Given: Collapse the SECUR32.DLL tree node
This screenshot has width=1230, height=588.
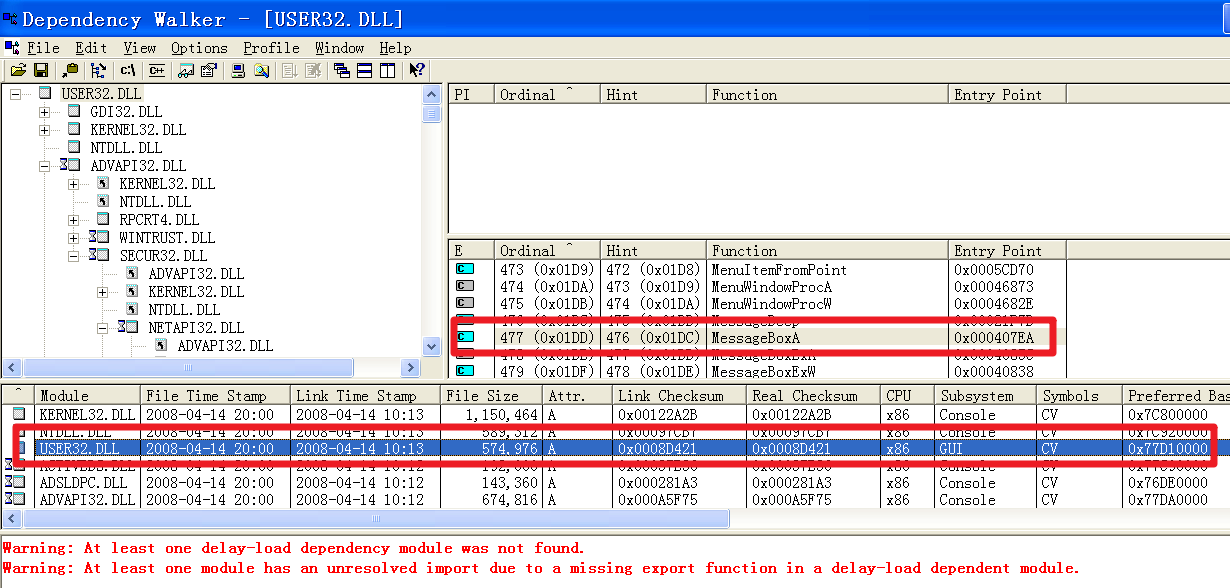Looking at the screenshot, I should (x=73, y=255).
